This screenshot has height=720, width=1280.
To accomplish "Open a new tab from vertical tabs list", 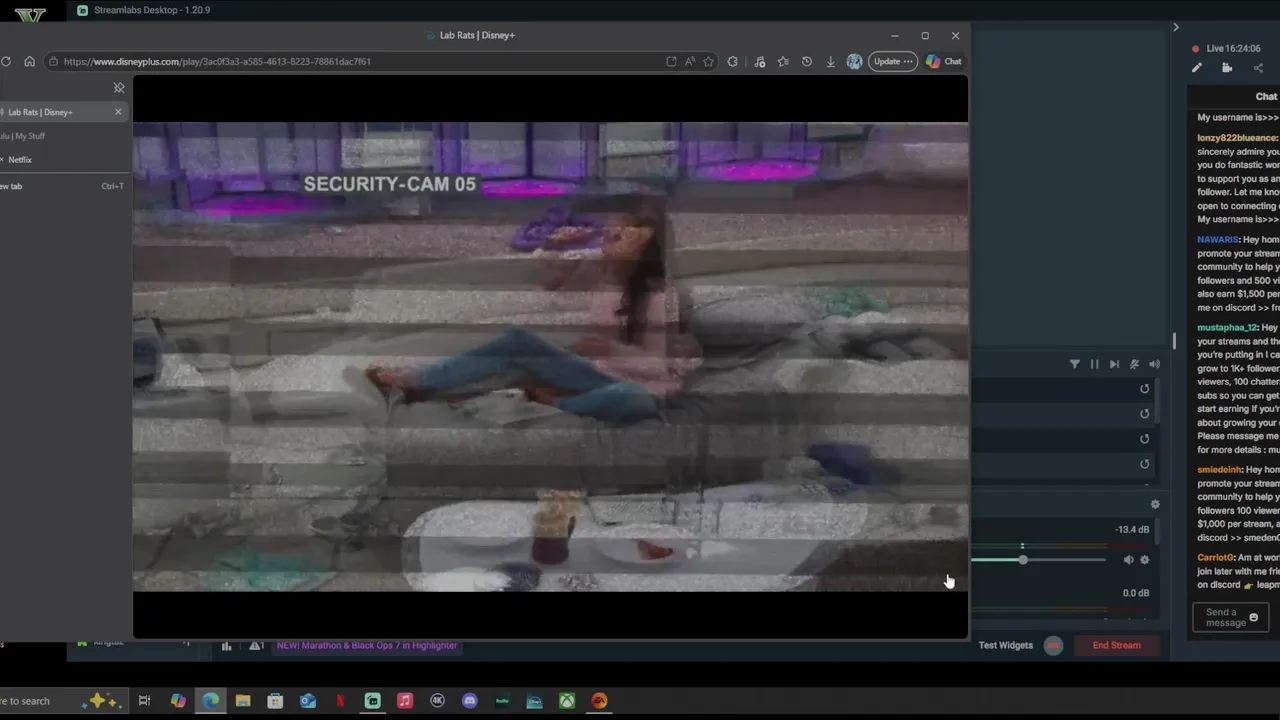I will coord(62,186).
